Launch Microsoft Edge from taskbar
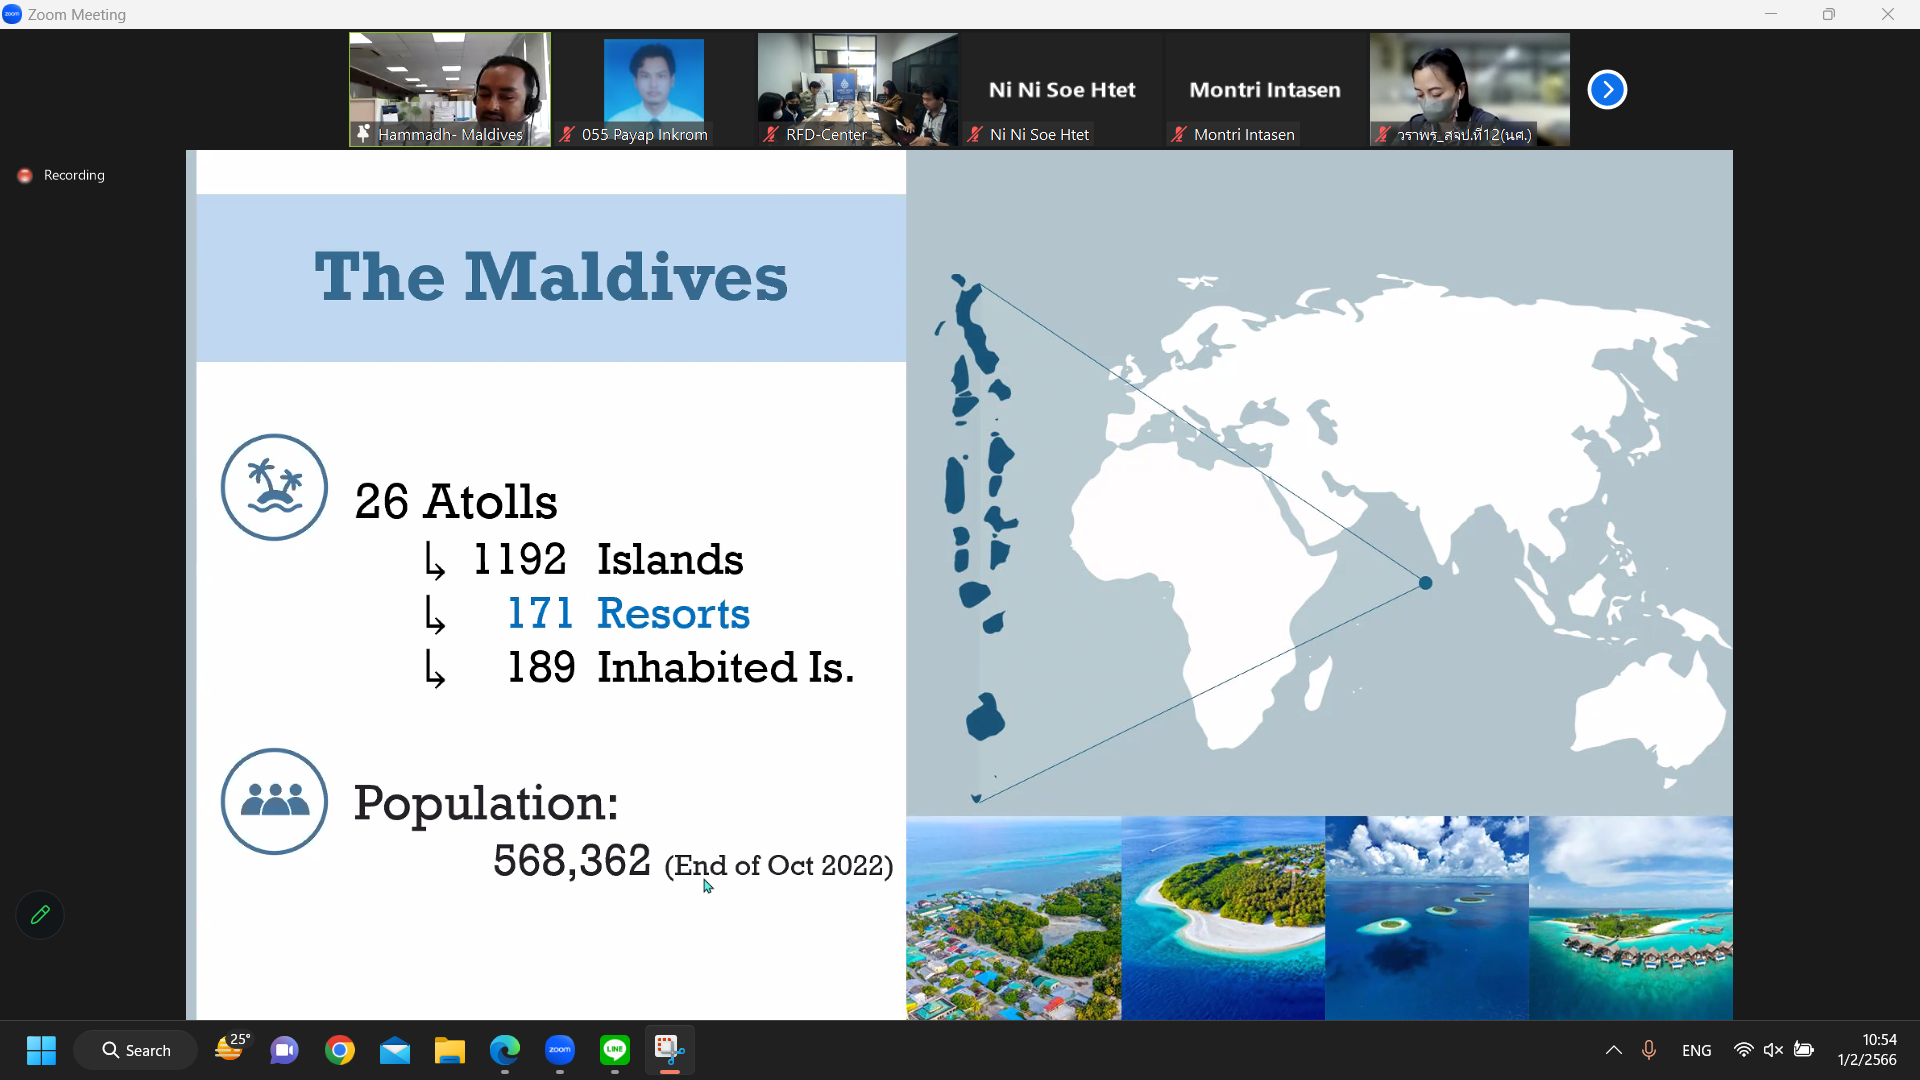 pyautogui.click(x=505, y=1050)
